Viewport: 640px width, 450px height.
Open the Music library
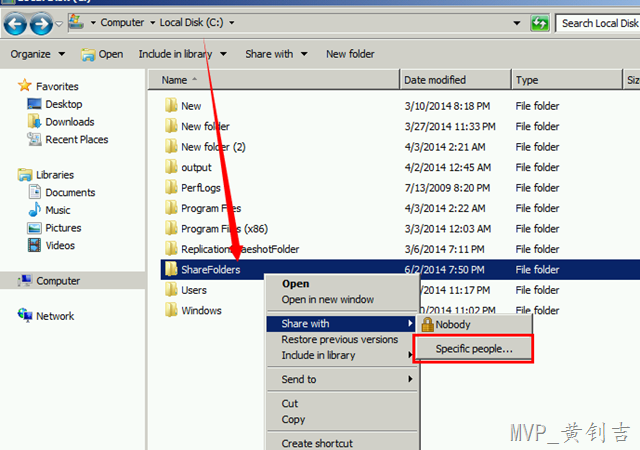58,210
